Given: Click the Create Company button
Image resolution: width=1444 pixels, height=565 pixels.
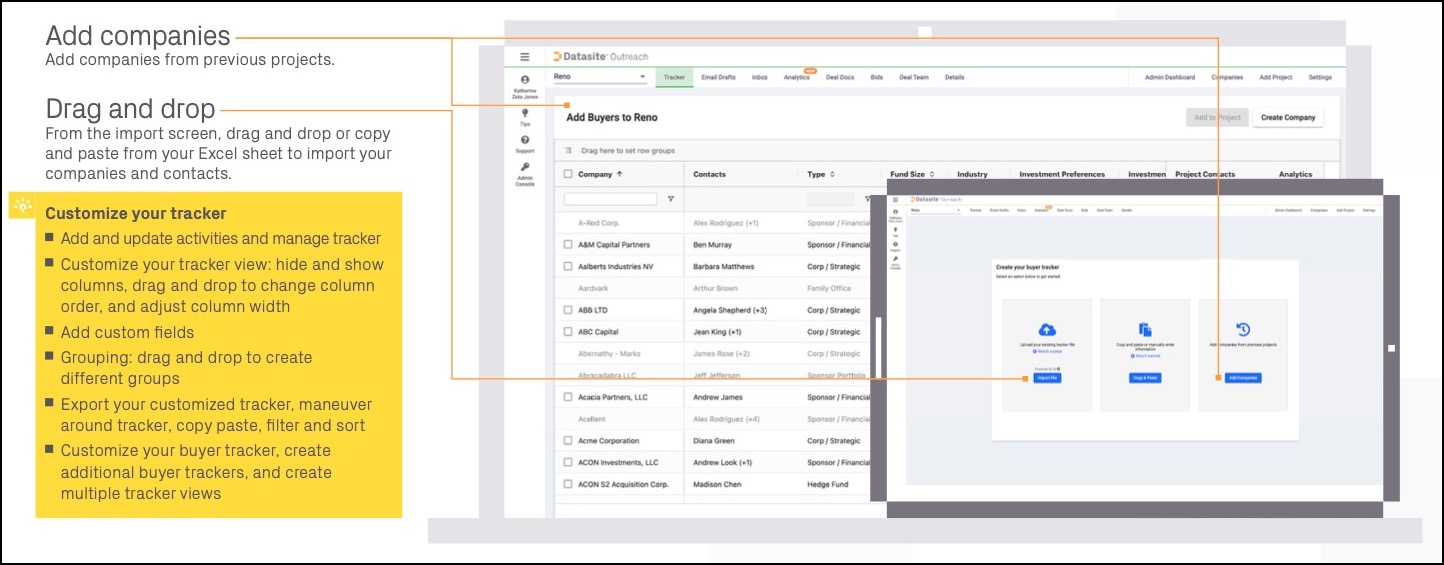Looking at the screenshot, I should (x=1287, y=118).
